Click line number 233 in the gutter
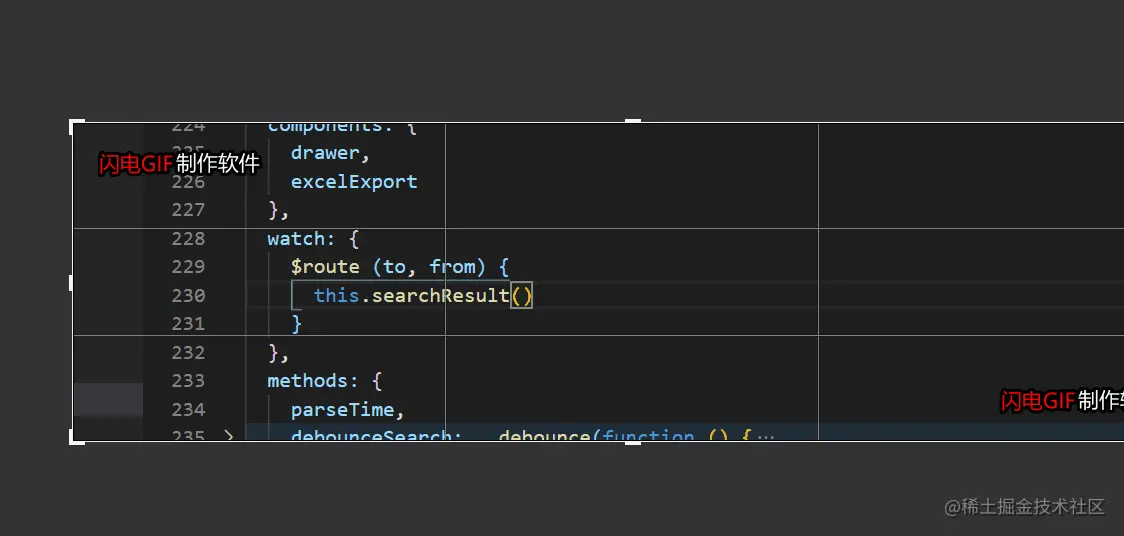Image resolution: width=1124 pixels, height=536 pixels. 187,381
